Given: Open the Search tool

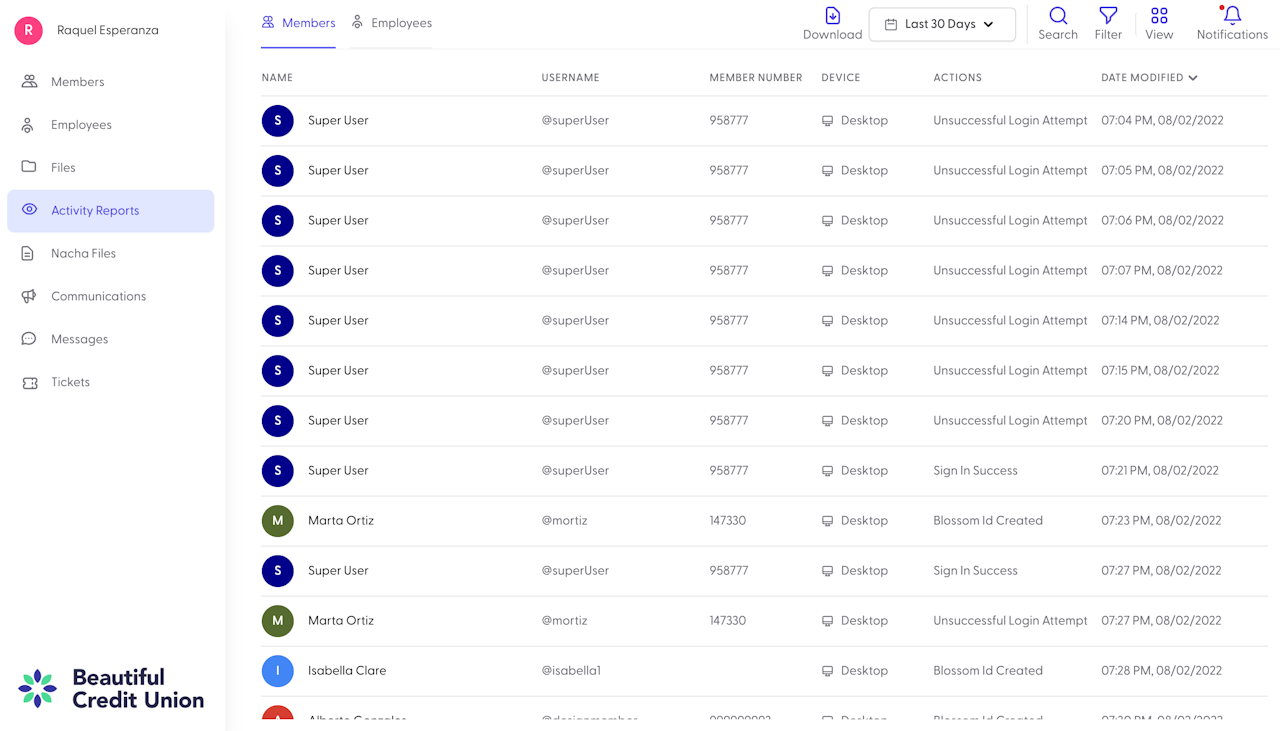Looking at the screenshot, I should [1057, 16].
